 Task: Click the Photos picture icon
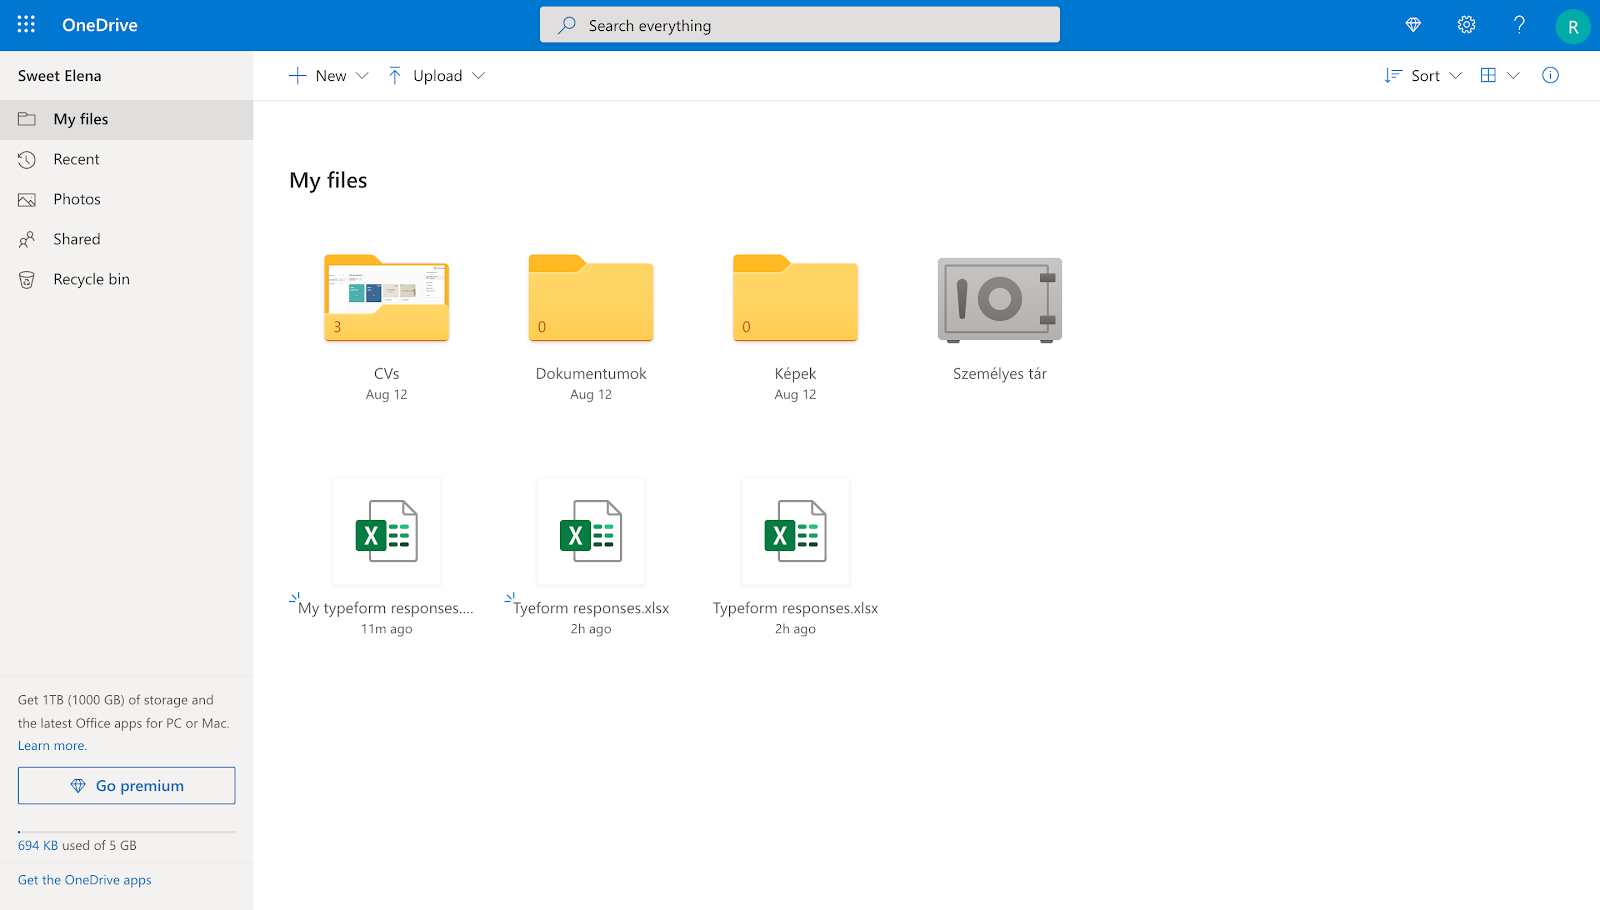coord(27,200)
